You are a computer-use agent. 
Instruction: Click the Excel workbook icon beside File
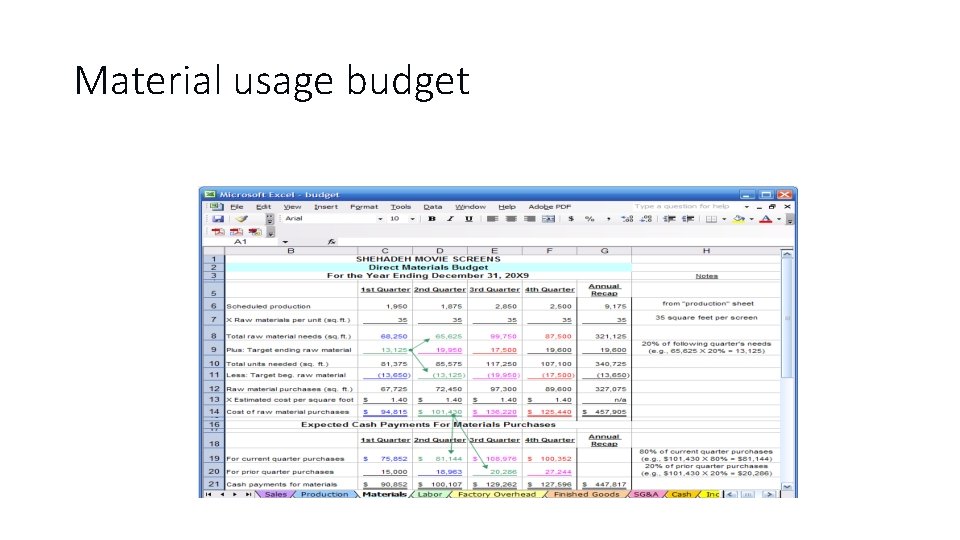tap(216, 207)
